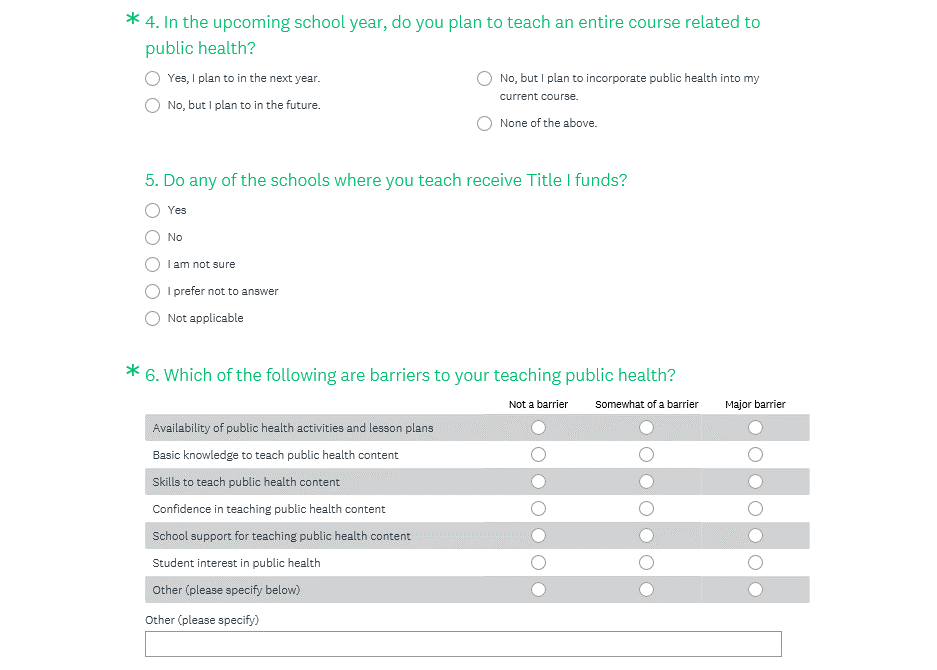Choose 'No, but I plan to in the future'

click(152, 105)
